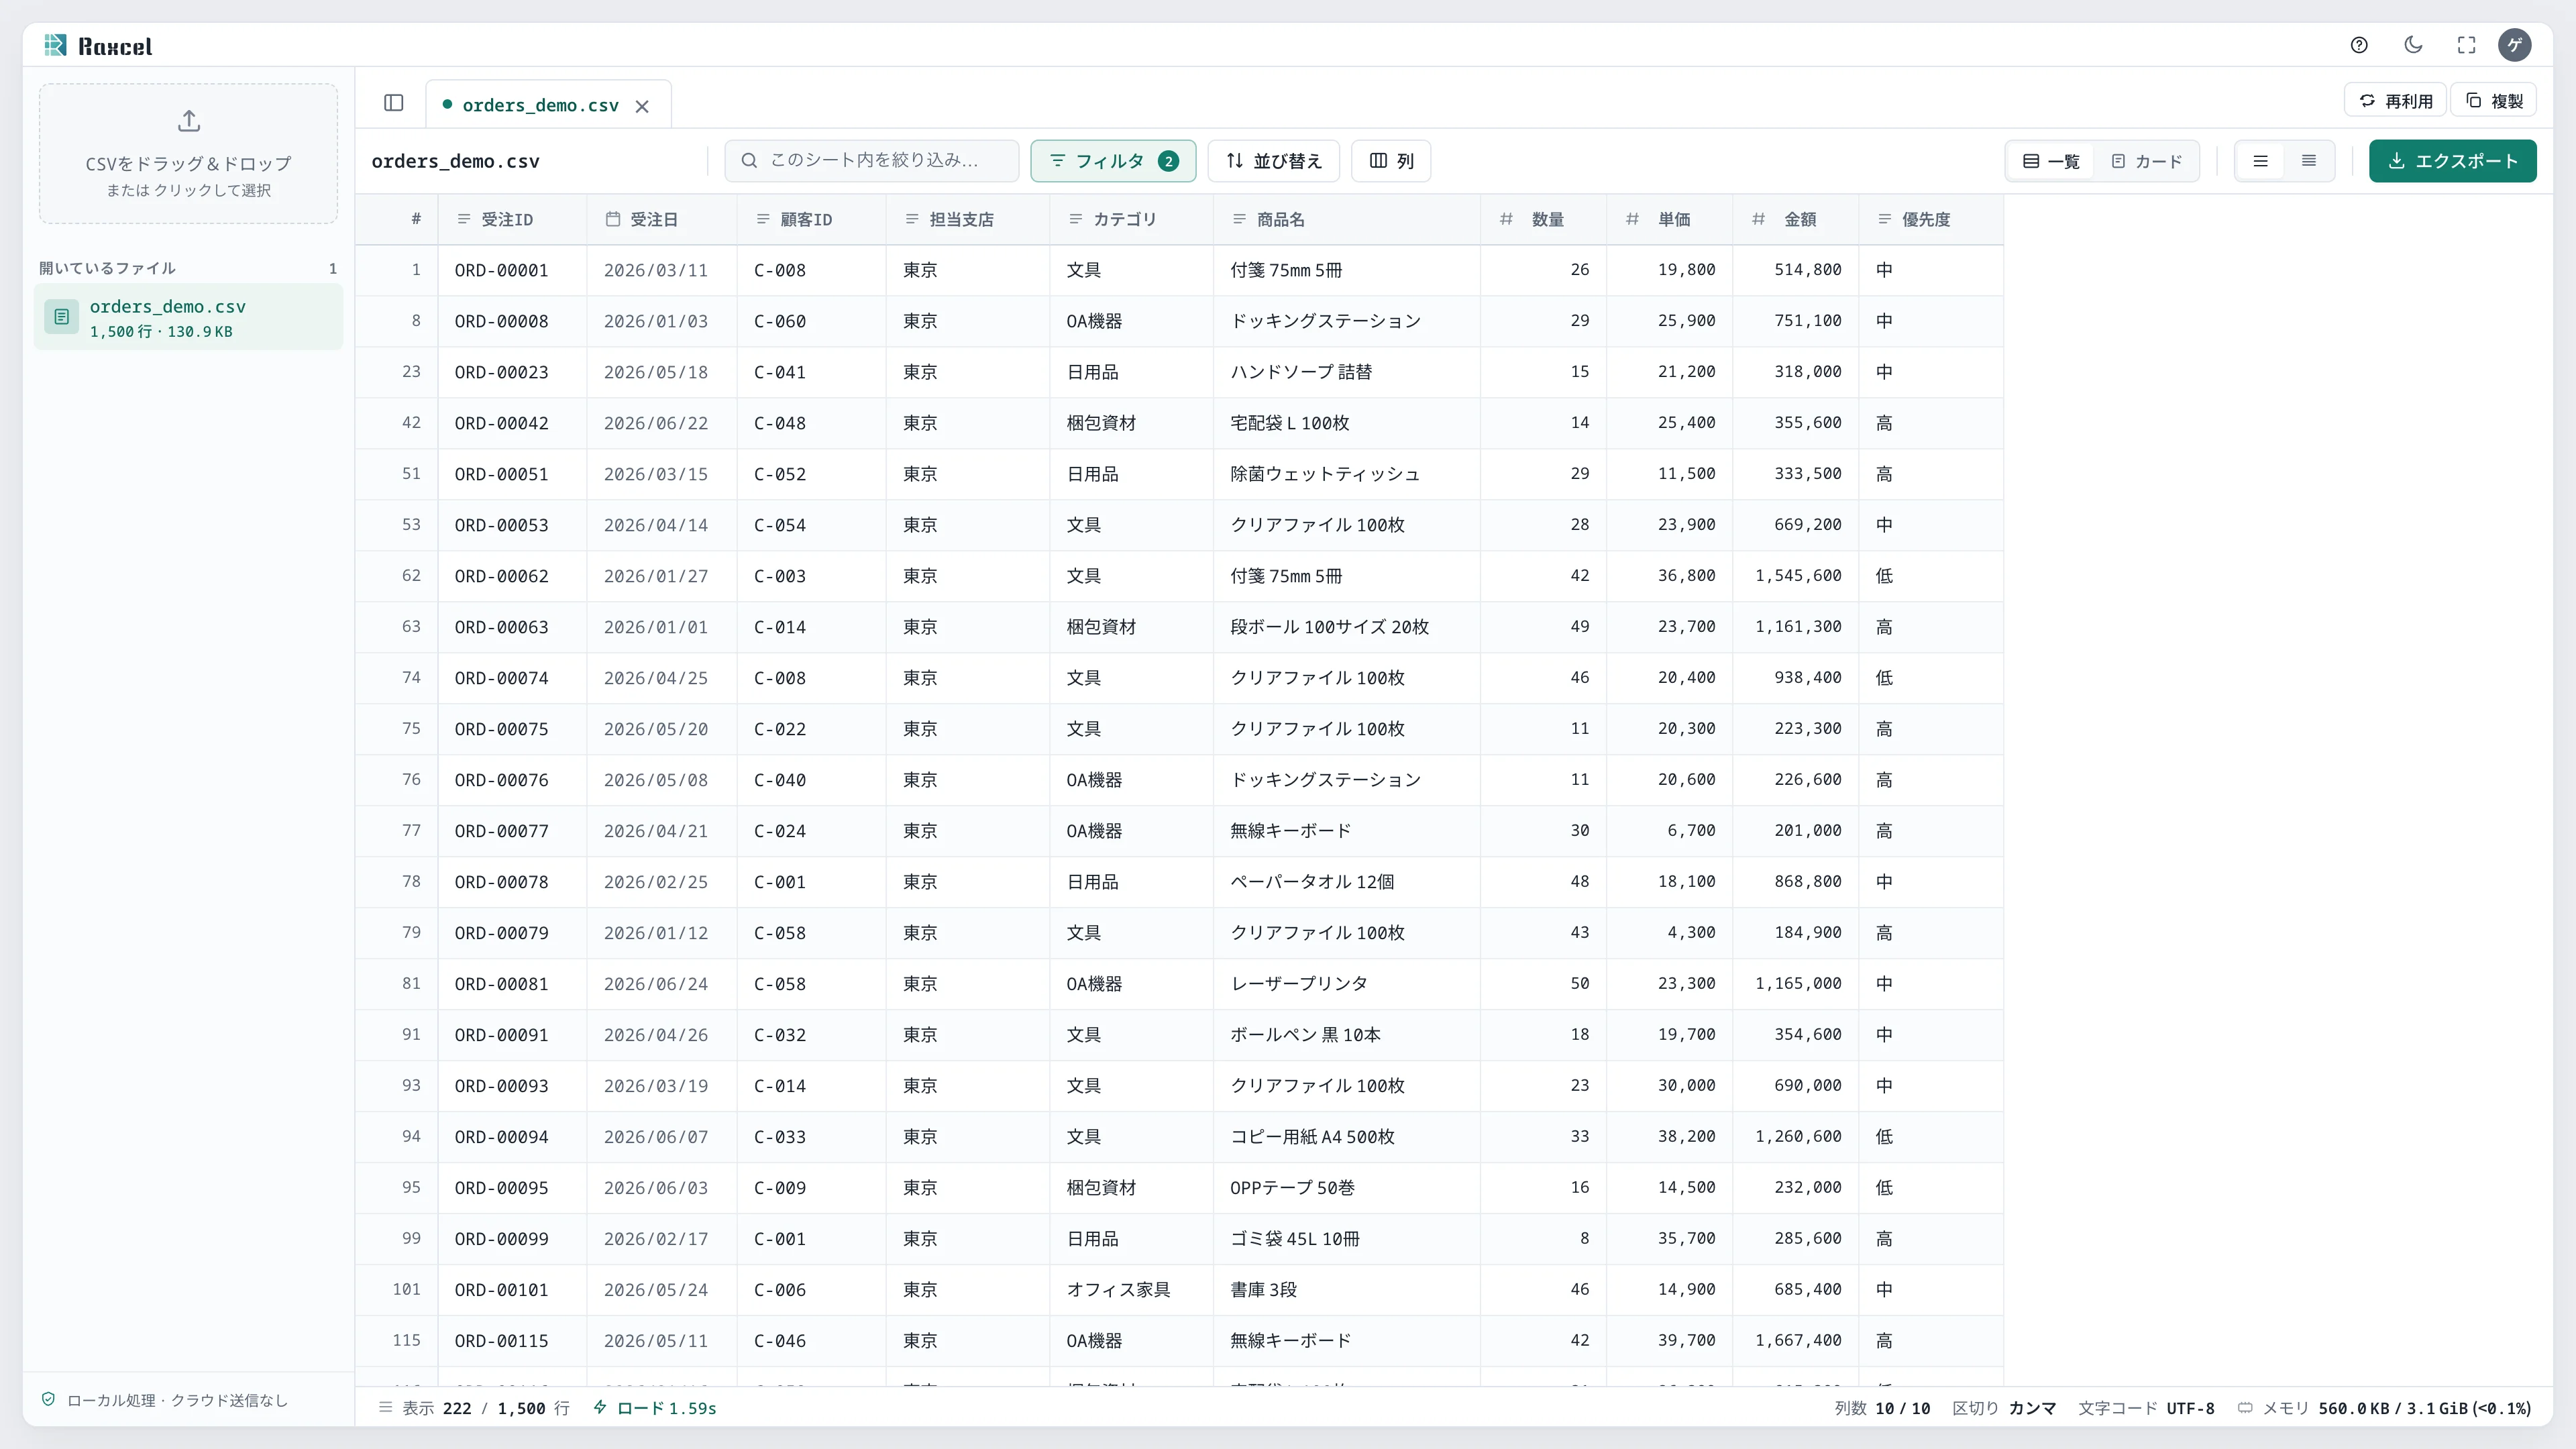The height and width of the screenshot is (1449, 2576).
Task: Select compact row density icon
Action: coord(2309,161)
